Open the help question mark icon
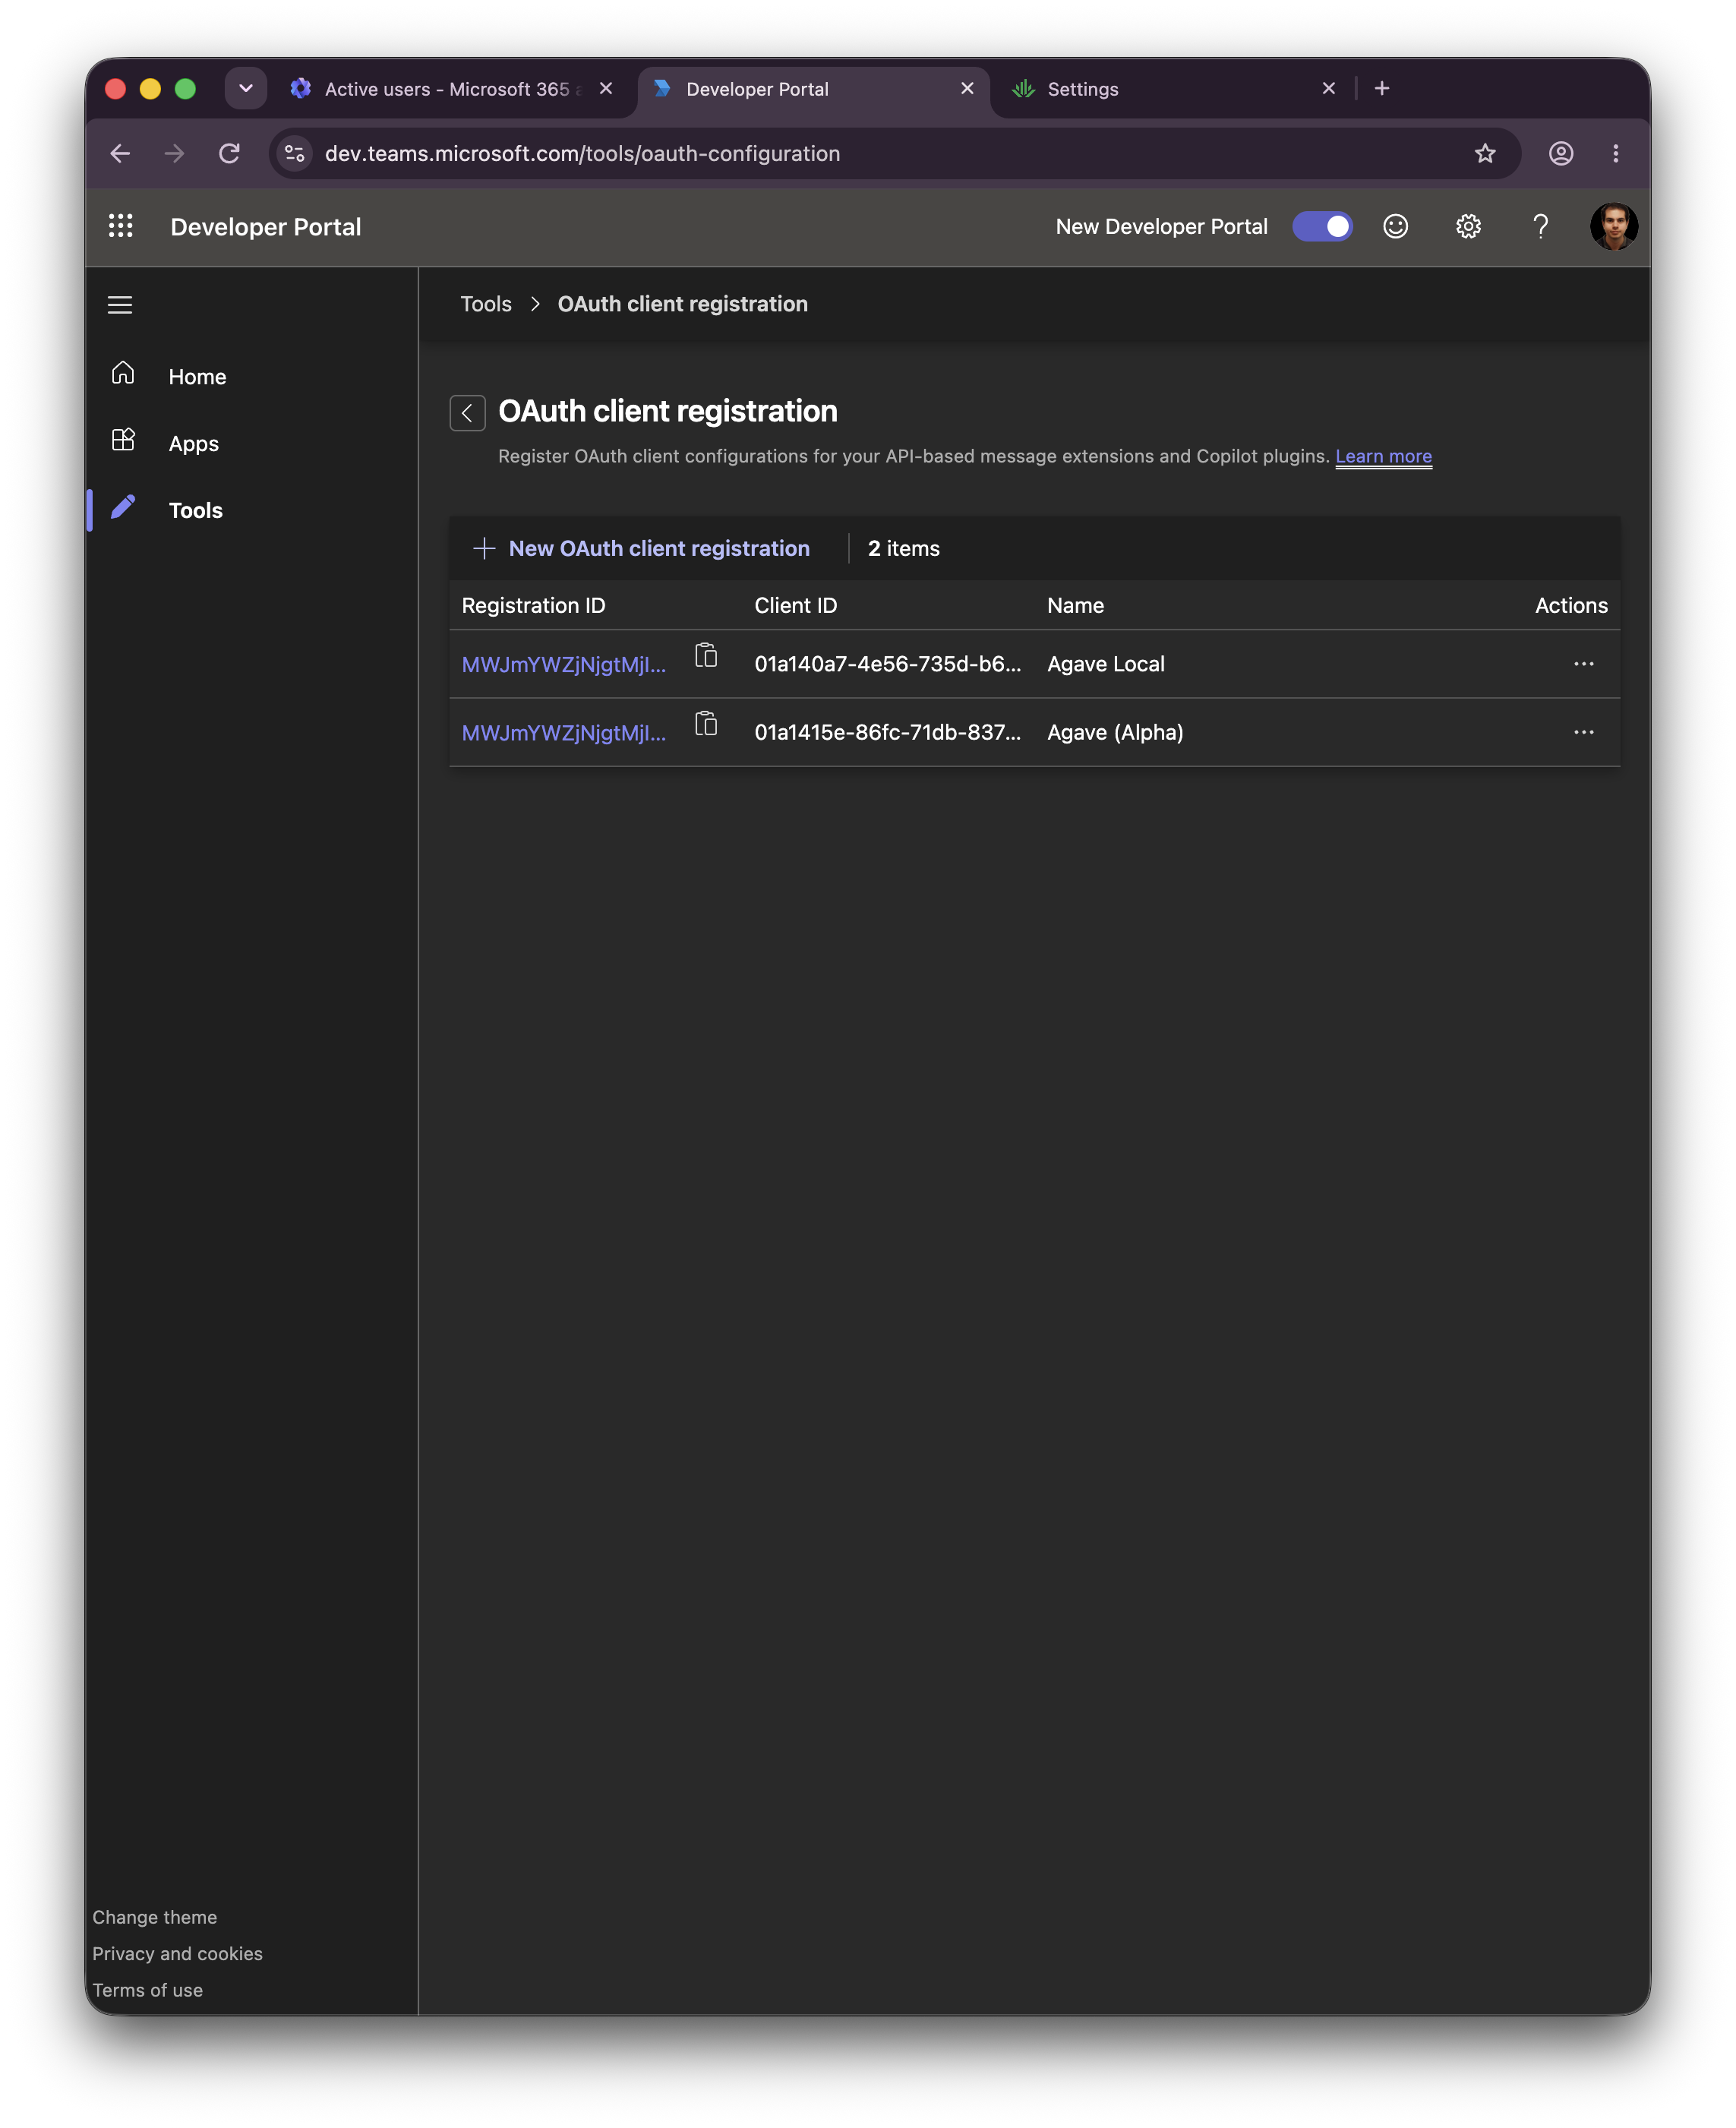This screenshot has width=1736, height=2128. [x=1541, y=227]
